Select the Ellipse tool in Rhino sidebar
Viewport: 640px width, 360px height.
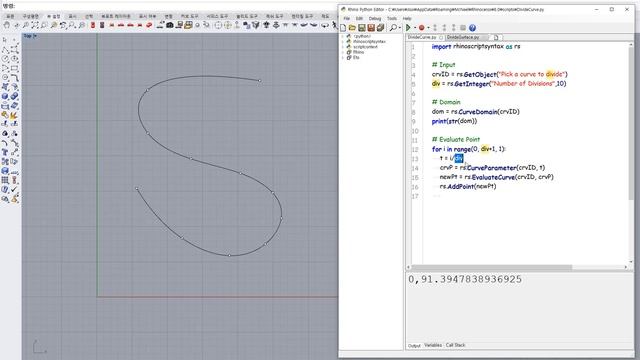coord(15,59)
